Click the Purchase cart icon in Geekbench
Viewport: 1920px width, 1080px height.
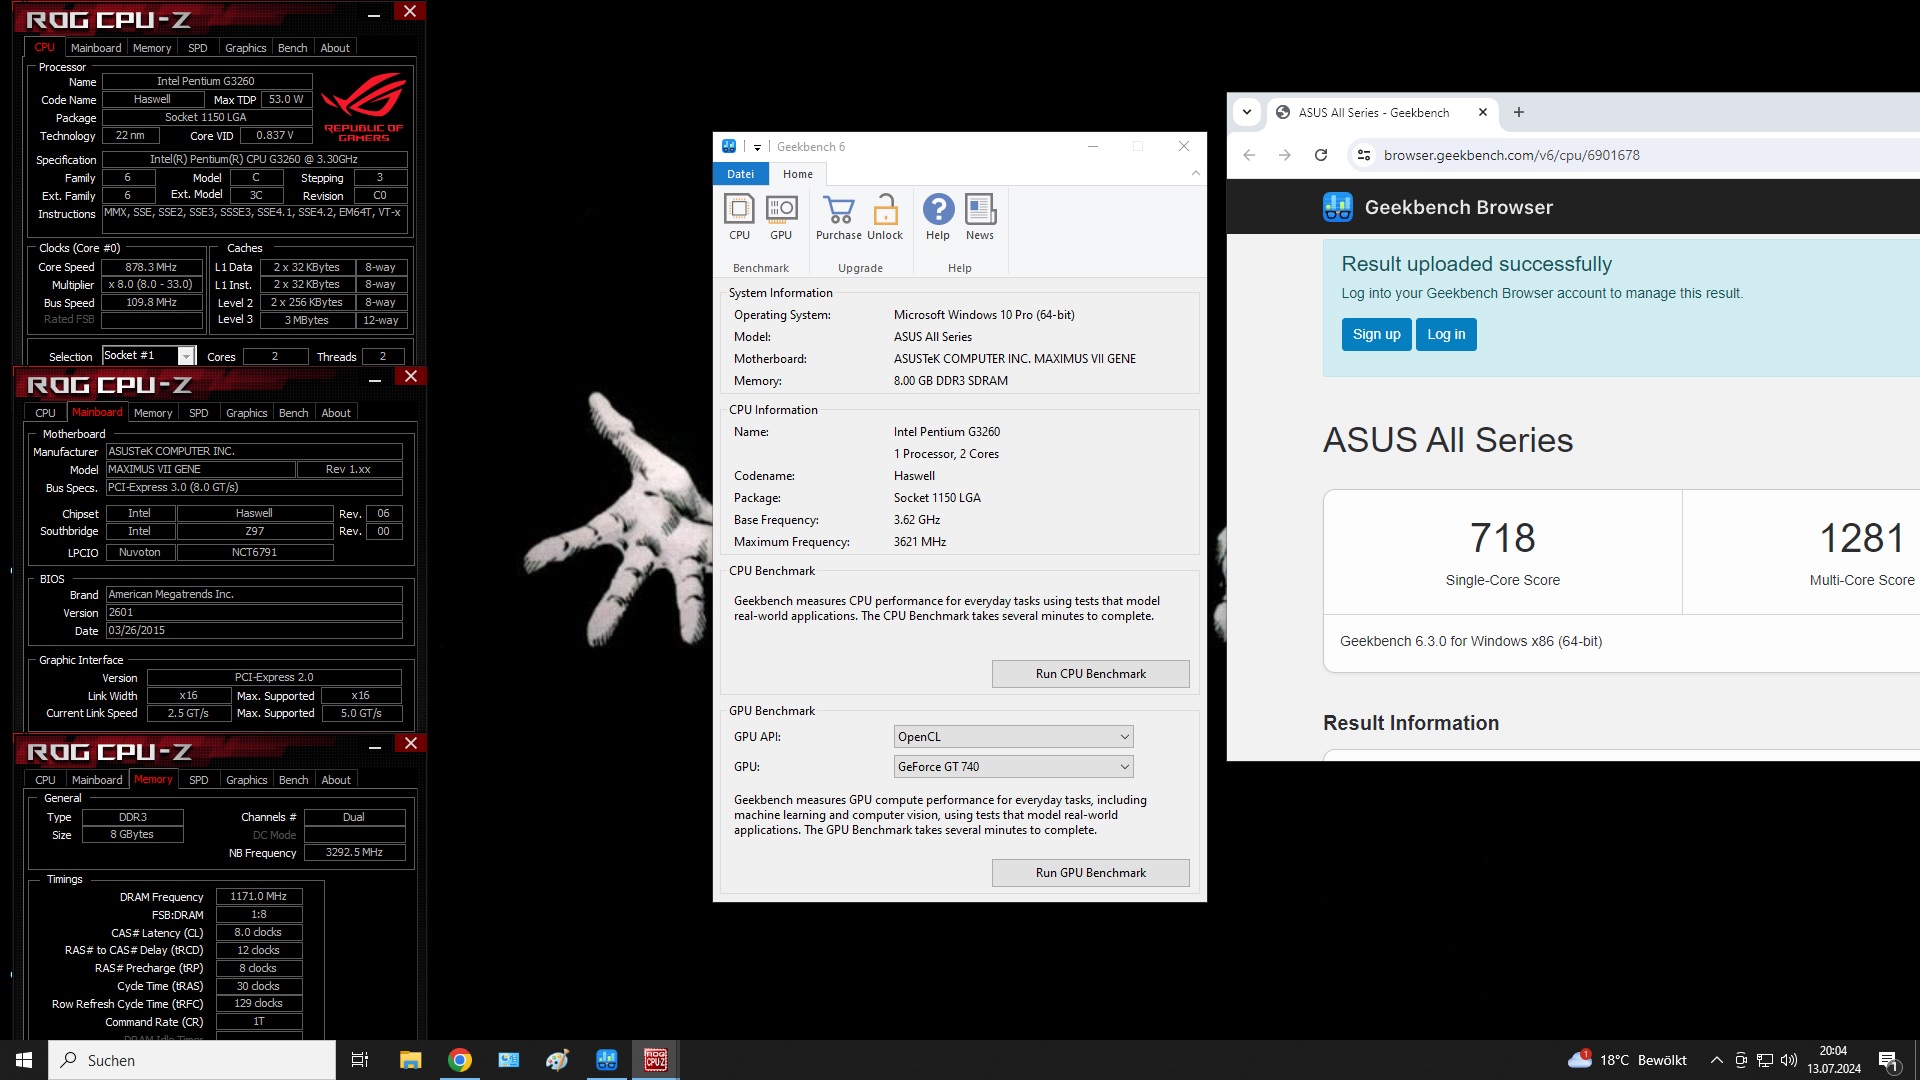tap(838, 218)
